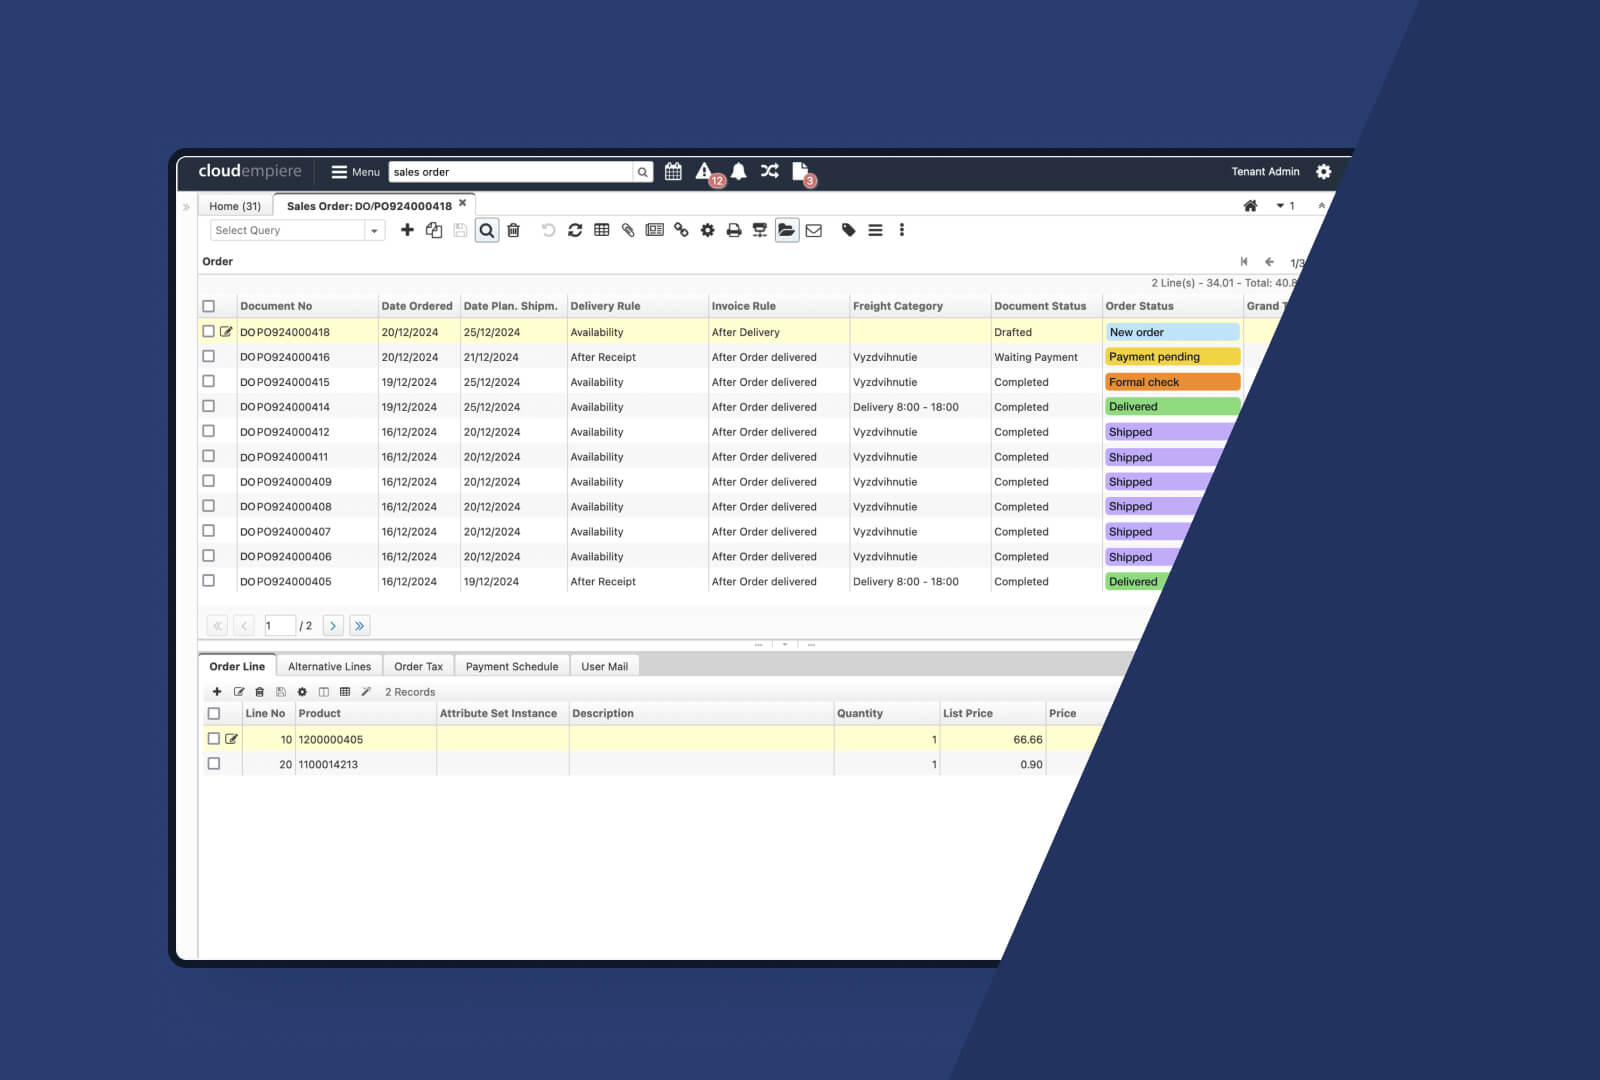The width and height of the screenshot is (1600, 1080).
Task: Click the Edit Record icon in Order Line toolbar
Action: (239, 692)
